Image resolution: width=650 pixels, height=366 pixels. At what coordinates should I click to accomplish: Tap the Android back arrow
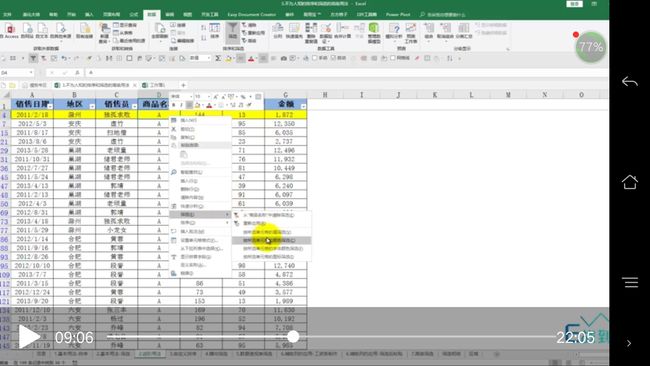(x=630, y=82)
